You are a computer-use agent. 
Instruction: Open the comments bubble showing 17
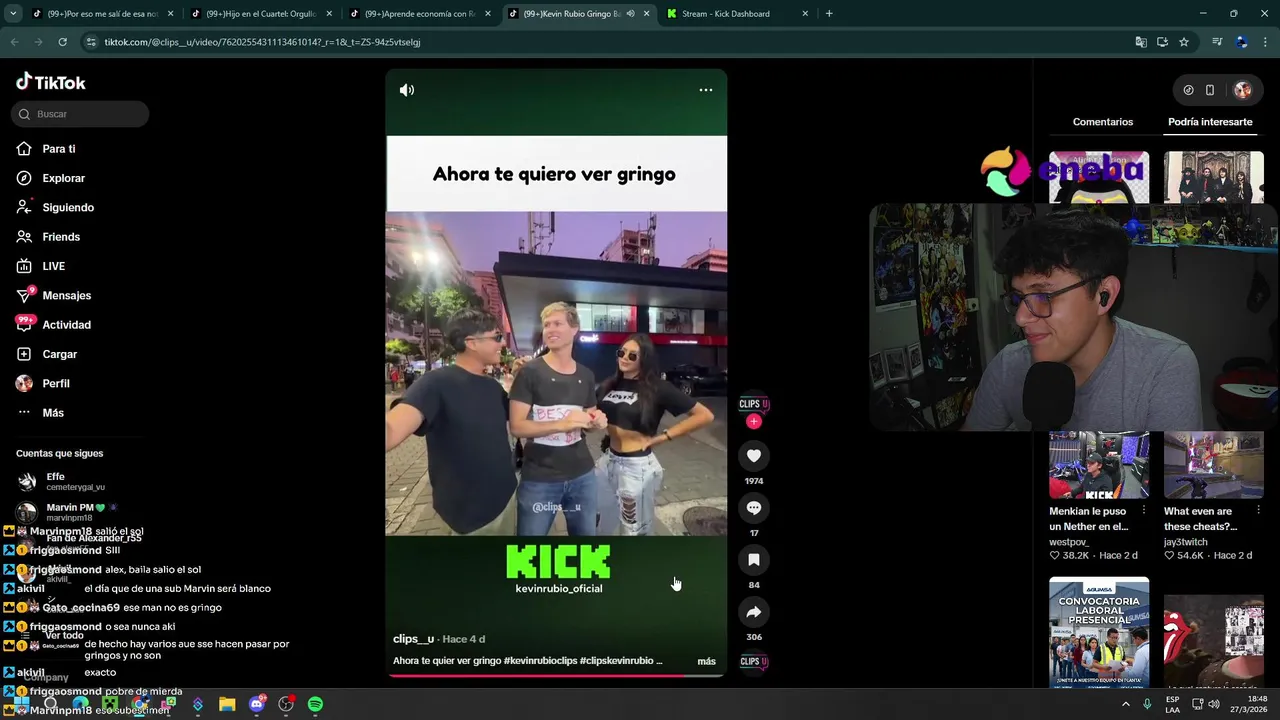[754, 508]
